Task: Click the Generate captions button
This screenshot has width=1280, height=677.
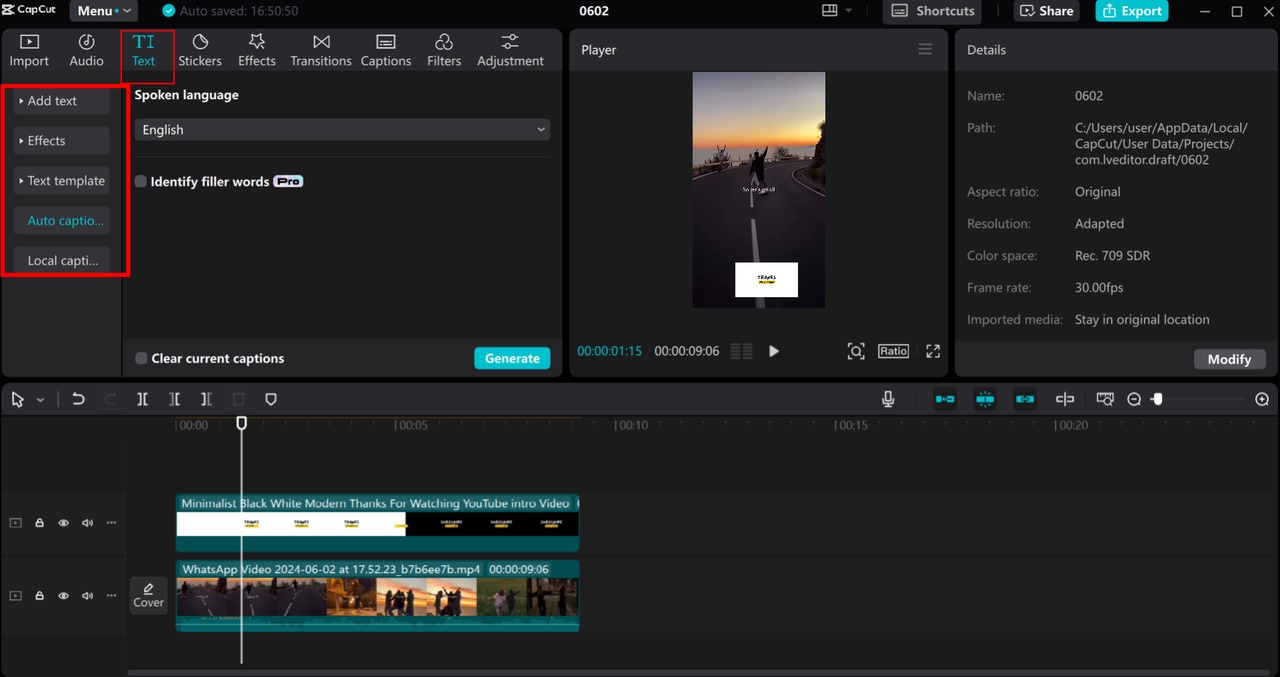Action: coord(512,358)
